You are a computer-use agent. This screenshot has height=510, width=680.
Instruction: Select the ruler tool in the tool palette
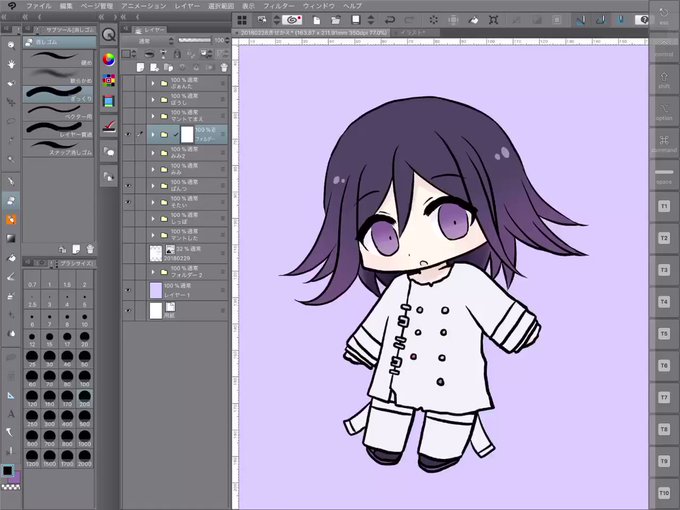tap(11, 395)
